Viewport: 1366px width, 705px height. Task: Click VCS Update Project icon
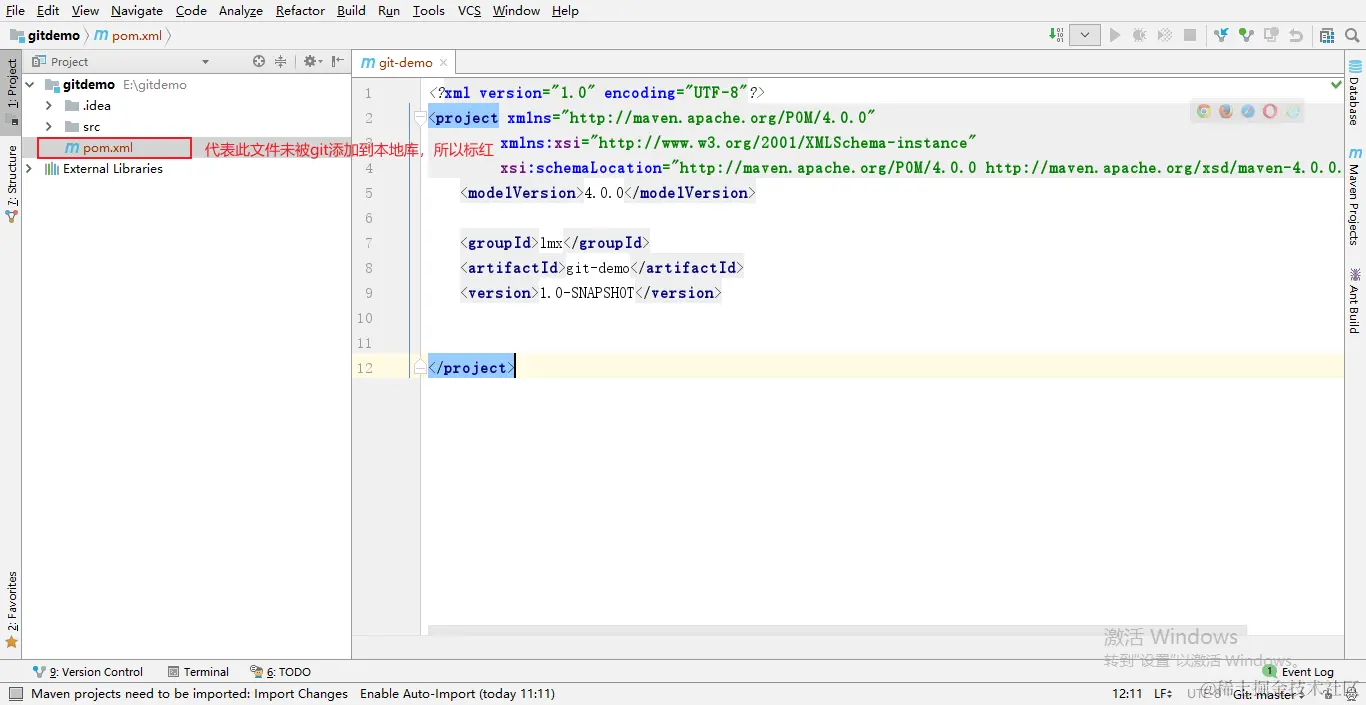click(x=1221, y=35)
